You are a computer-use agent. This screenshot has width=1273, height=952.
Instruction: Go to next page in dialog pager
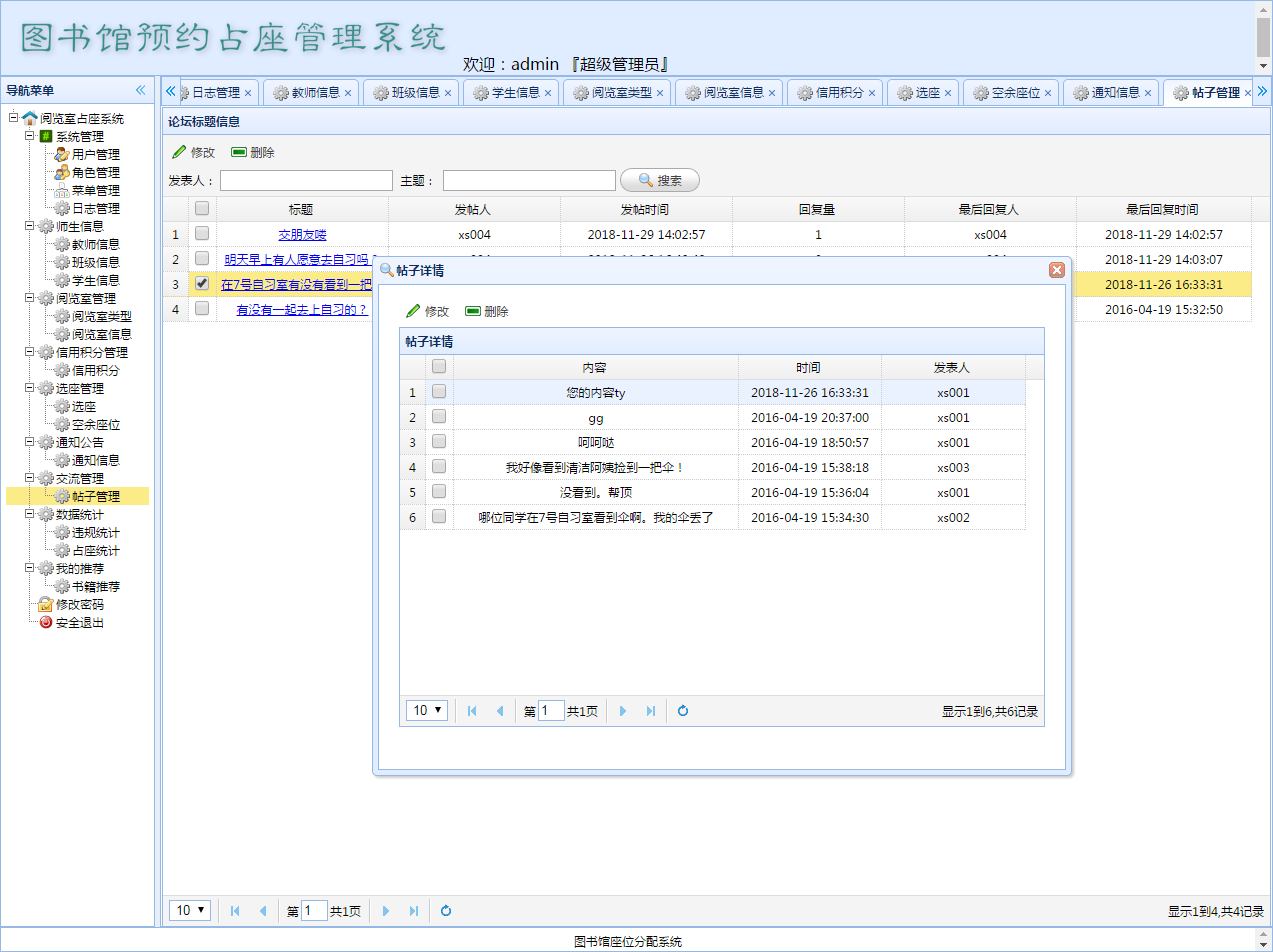[x=623, y=711]
